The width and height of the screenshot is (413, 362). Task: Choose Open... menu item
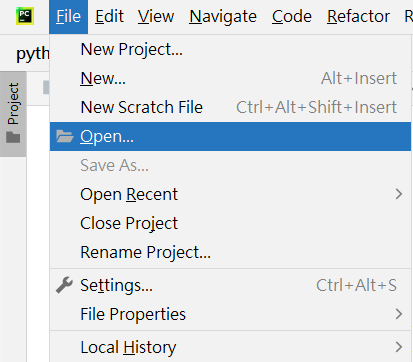(x=230, y=136)
